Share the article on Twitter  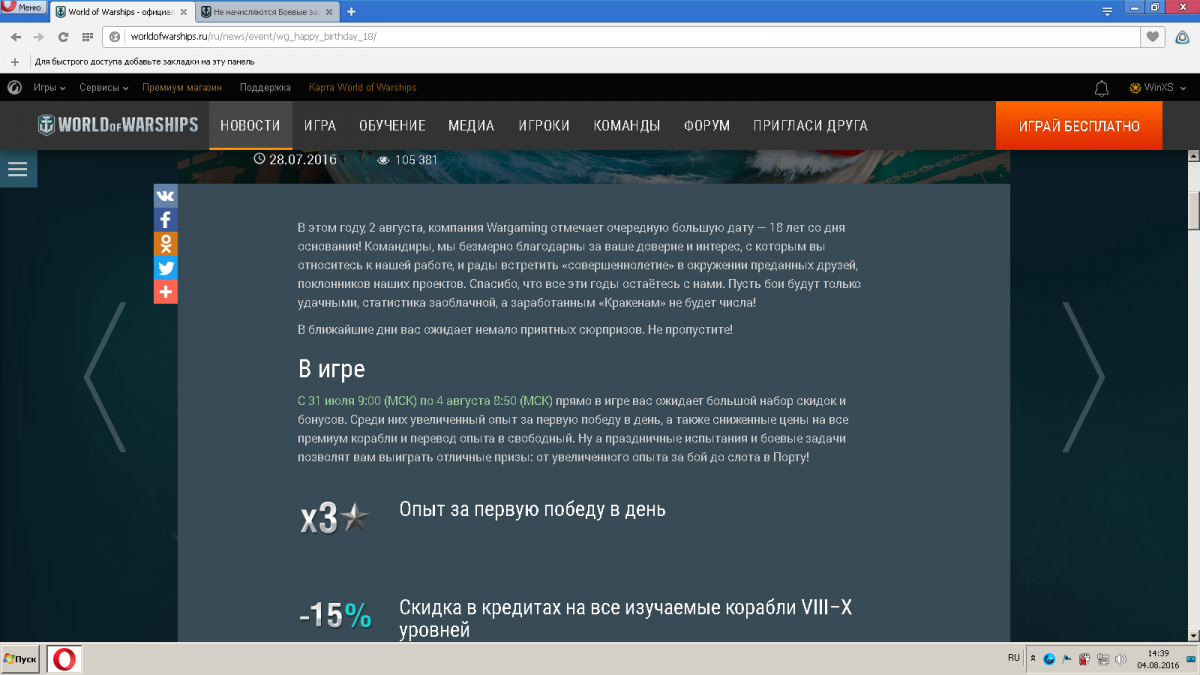pos(166,268)
